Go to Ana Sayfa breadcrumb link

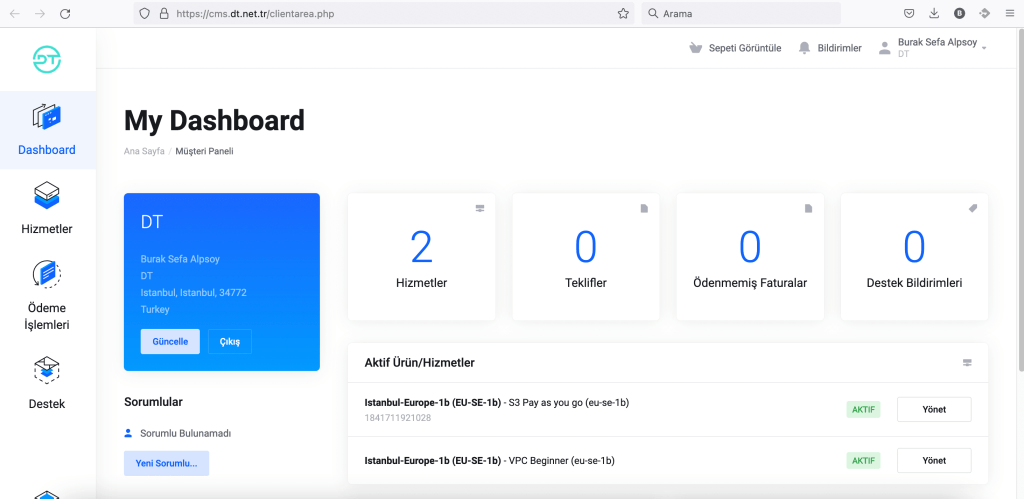pos(143,151)
